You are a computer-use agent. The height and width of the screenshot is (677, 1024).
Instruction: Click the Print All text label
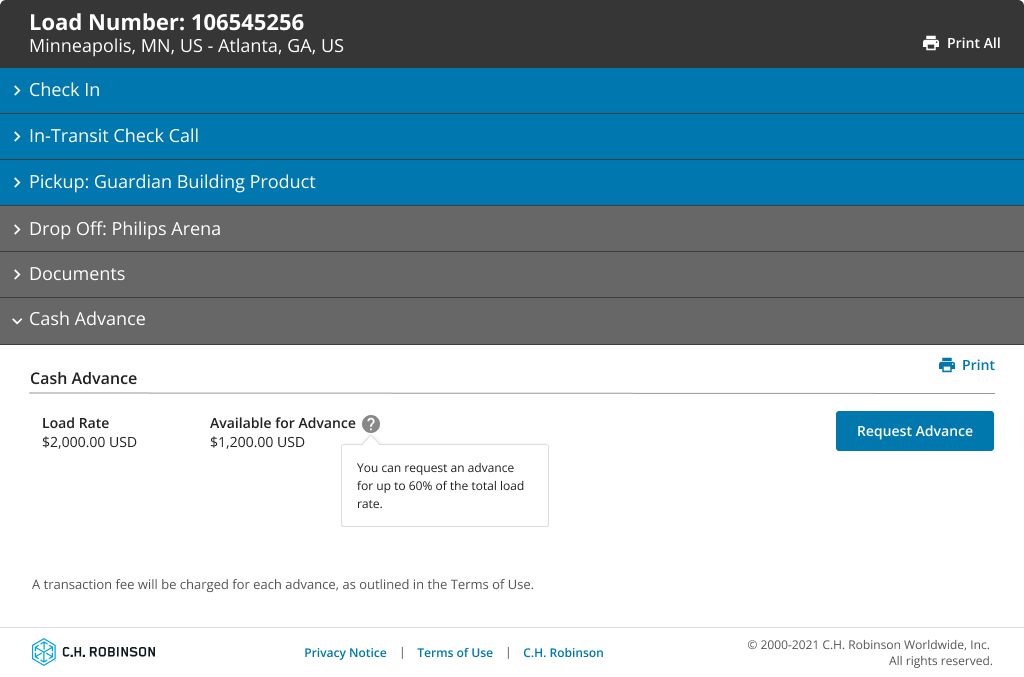(x=973, y=43)
